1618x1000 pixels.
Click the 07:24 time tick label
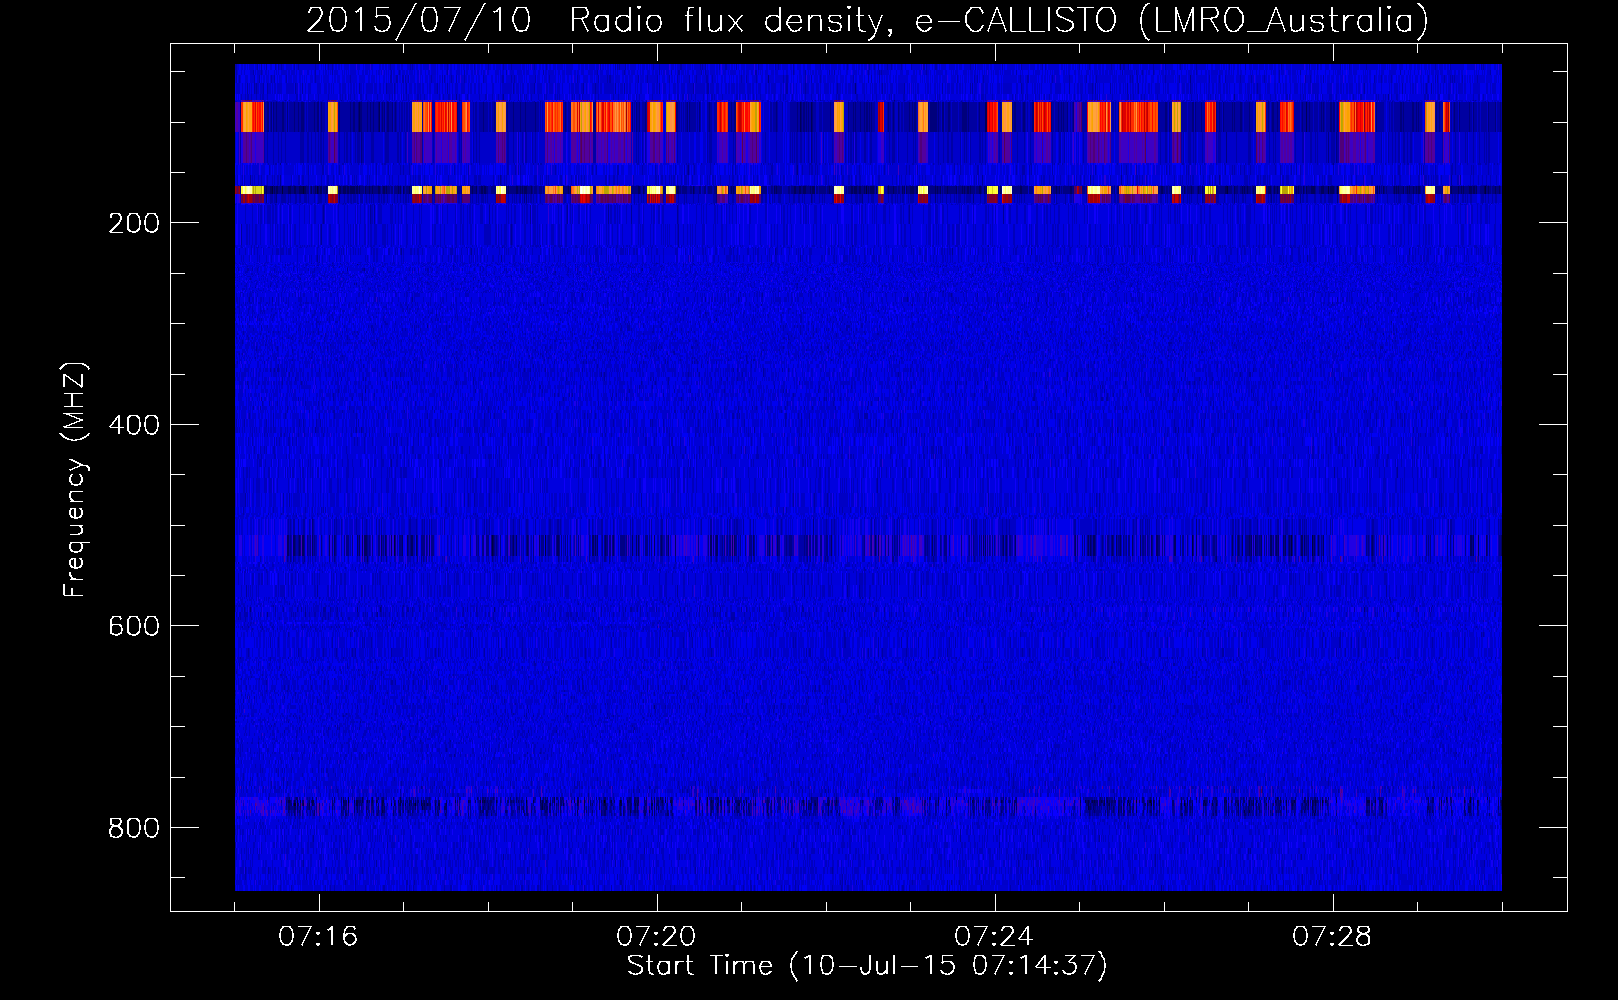(994, 937)
